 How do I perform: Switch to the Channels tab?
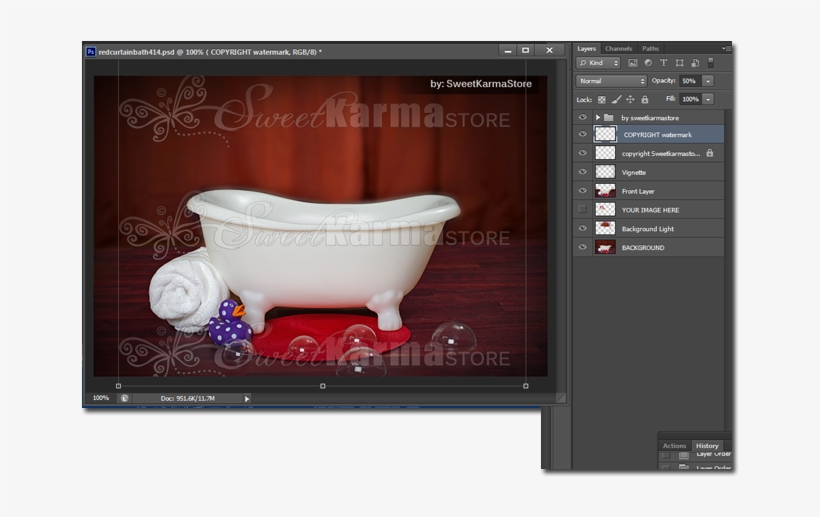[x=619, y=48]
